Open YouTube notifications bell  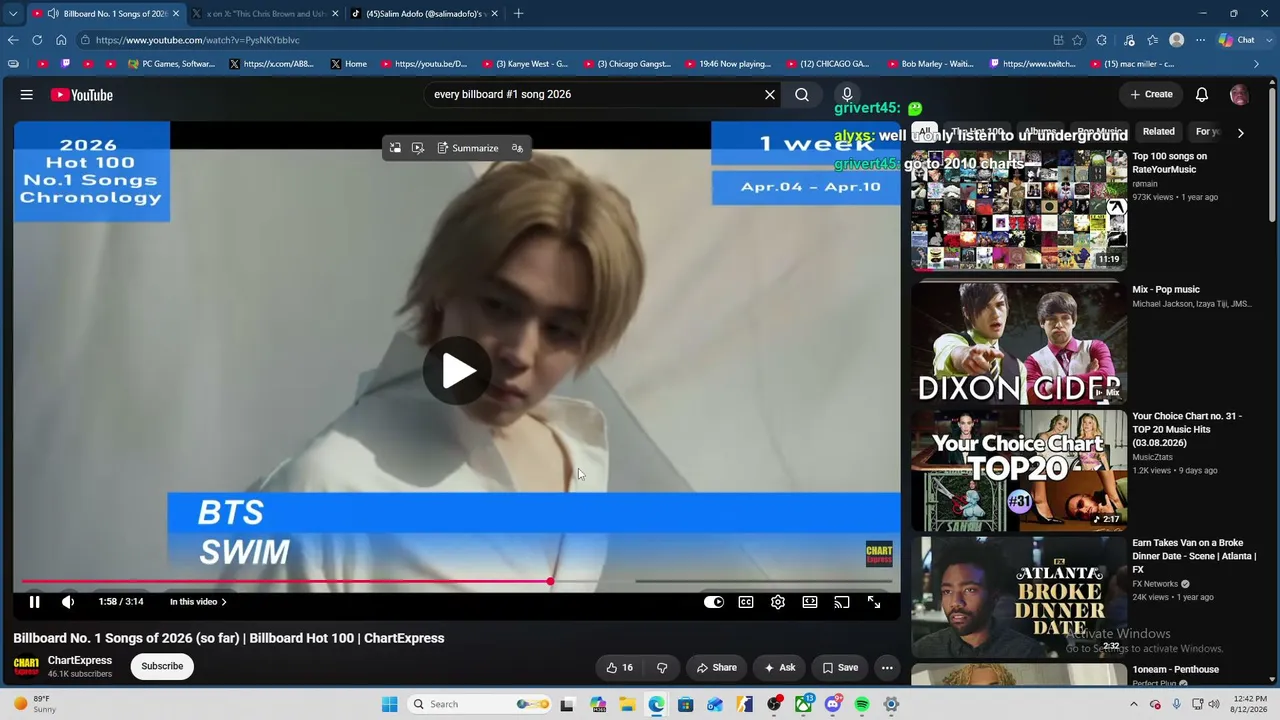click(1202, 94)
